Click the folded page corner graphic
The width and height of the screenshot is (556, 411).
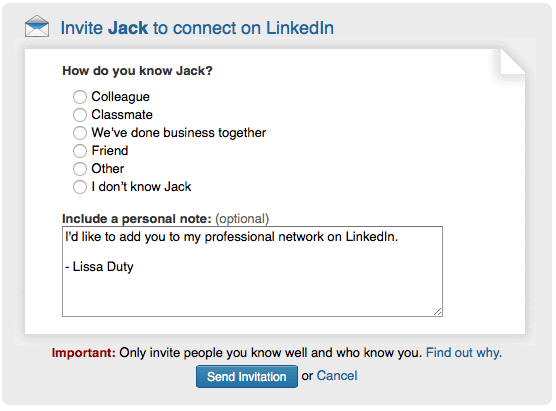click(512, 62)
